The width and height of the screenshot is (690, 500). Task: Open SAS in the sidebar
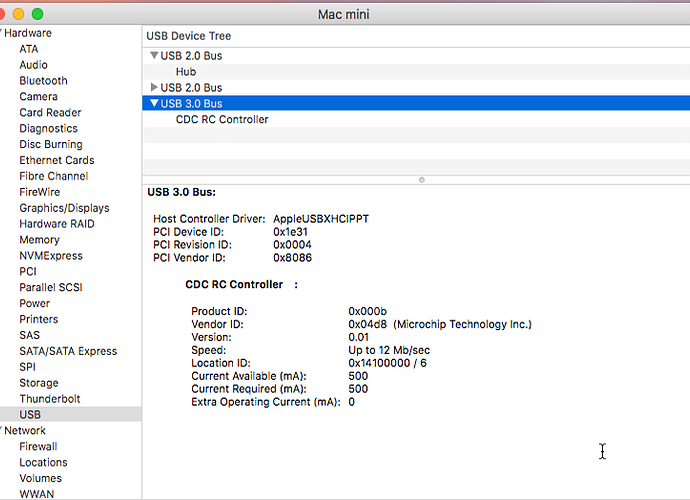29,335
